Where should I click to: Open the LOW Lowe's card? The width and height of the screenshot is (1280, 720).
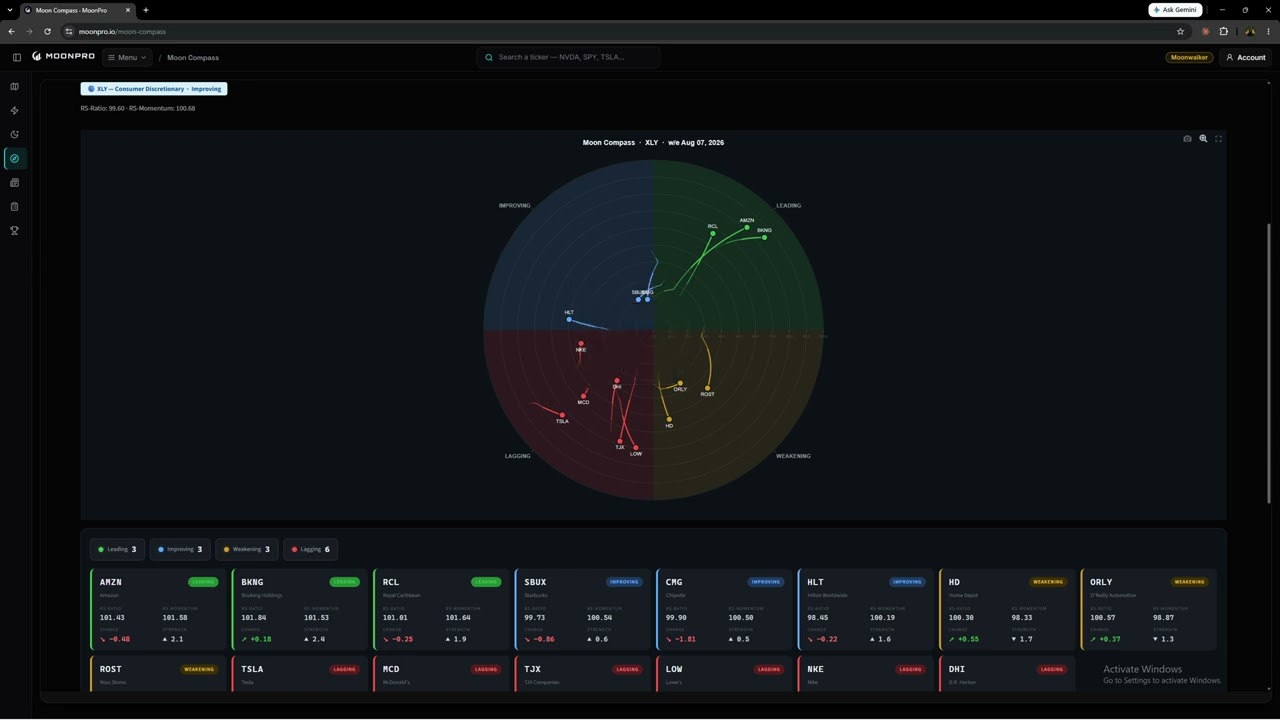[x=722, y=674]
